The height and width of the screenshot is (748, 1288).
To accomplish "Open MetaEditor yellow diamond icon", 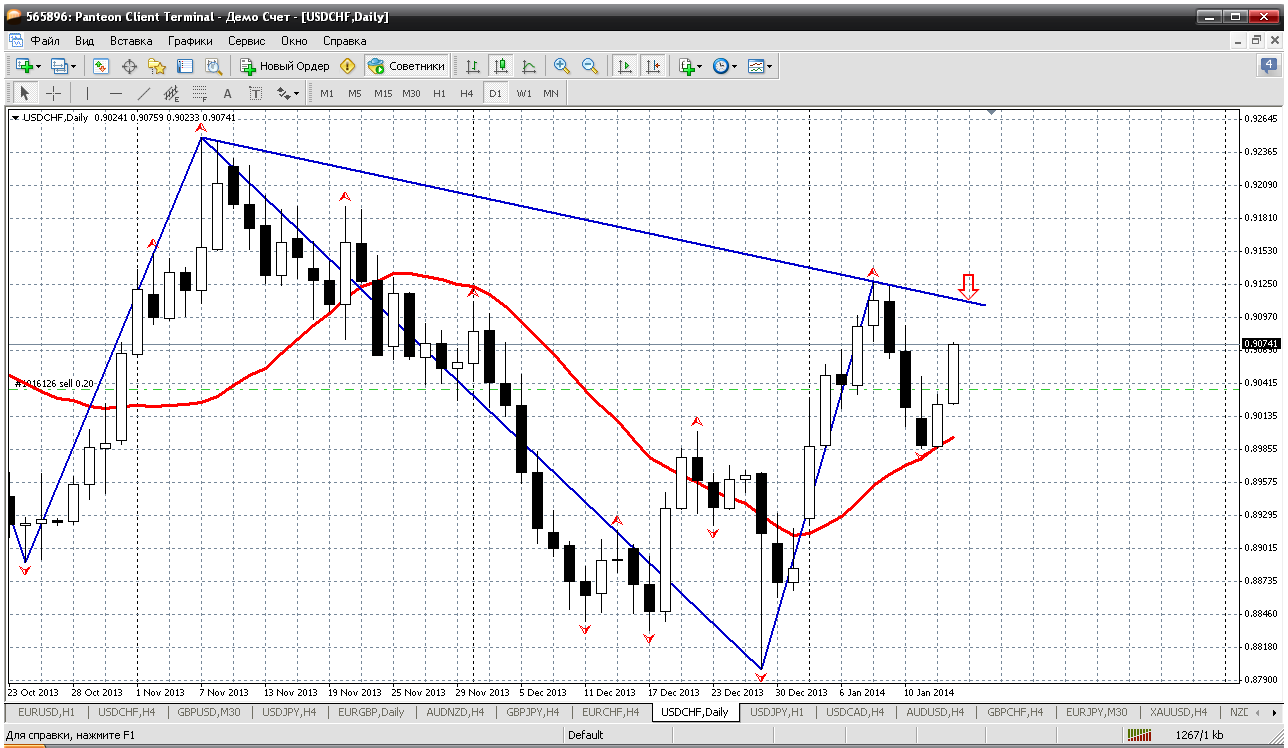I will click(x=348, y=66).
